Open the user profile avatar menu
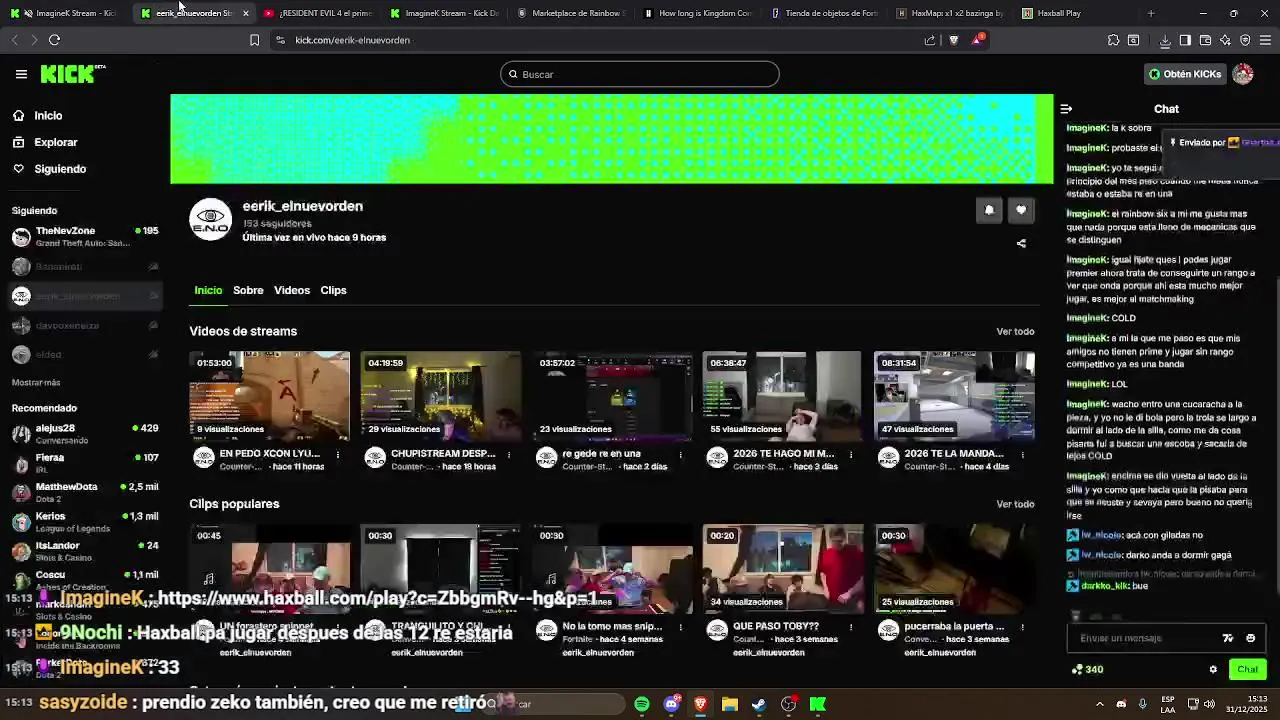 coord(1243,74)
